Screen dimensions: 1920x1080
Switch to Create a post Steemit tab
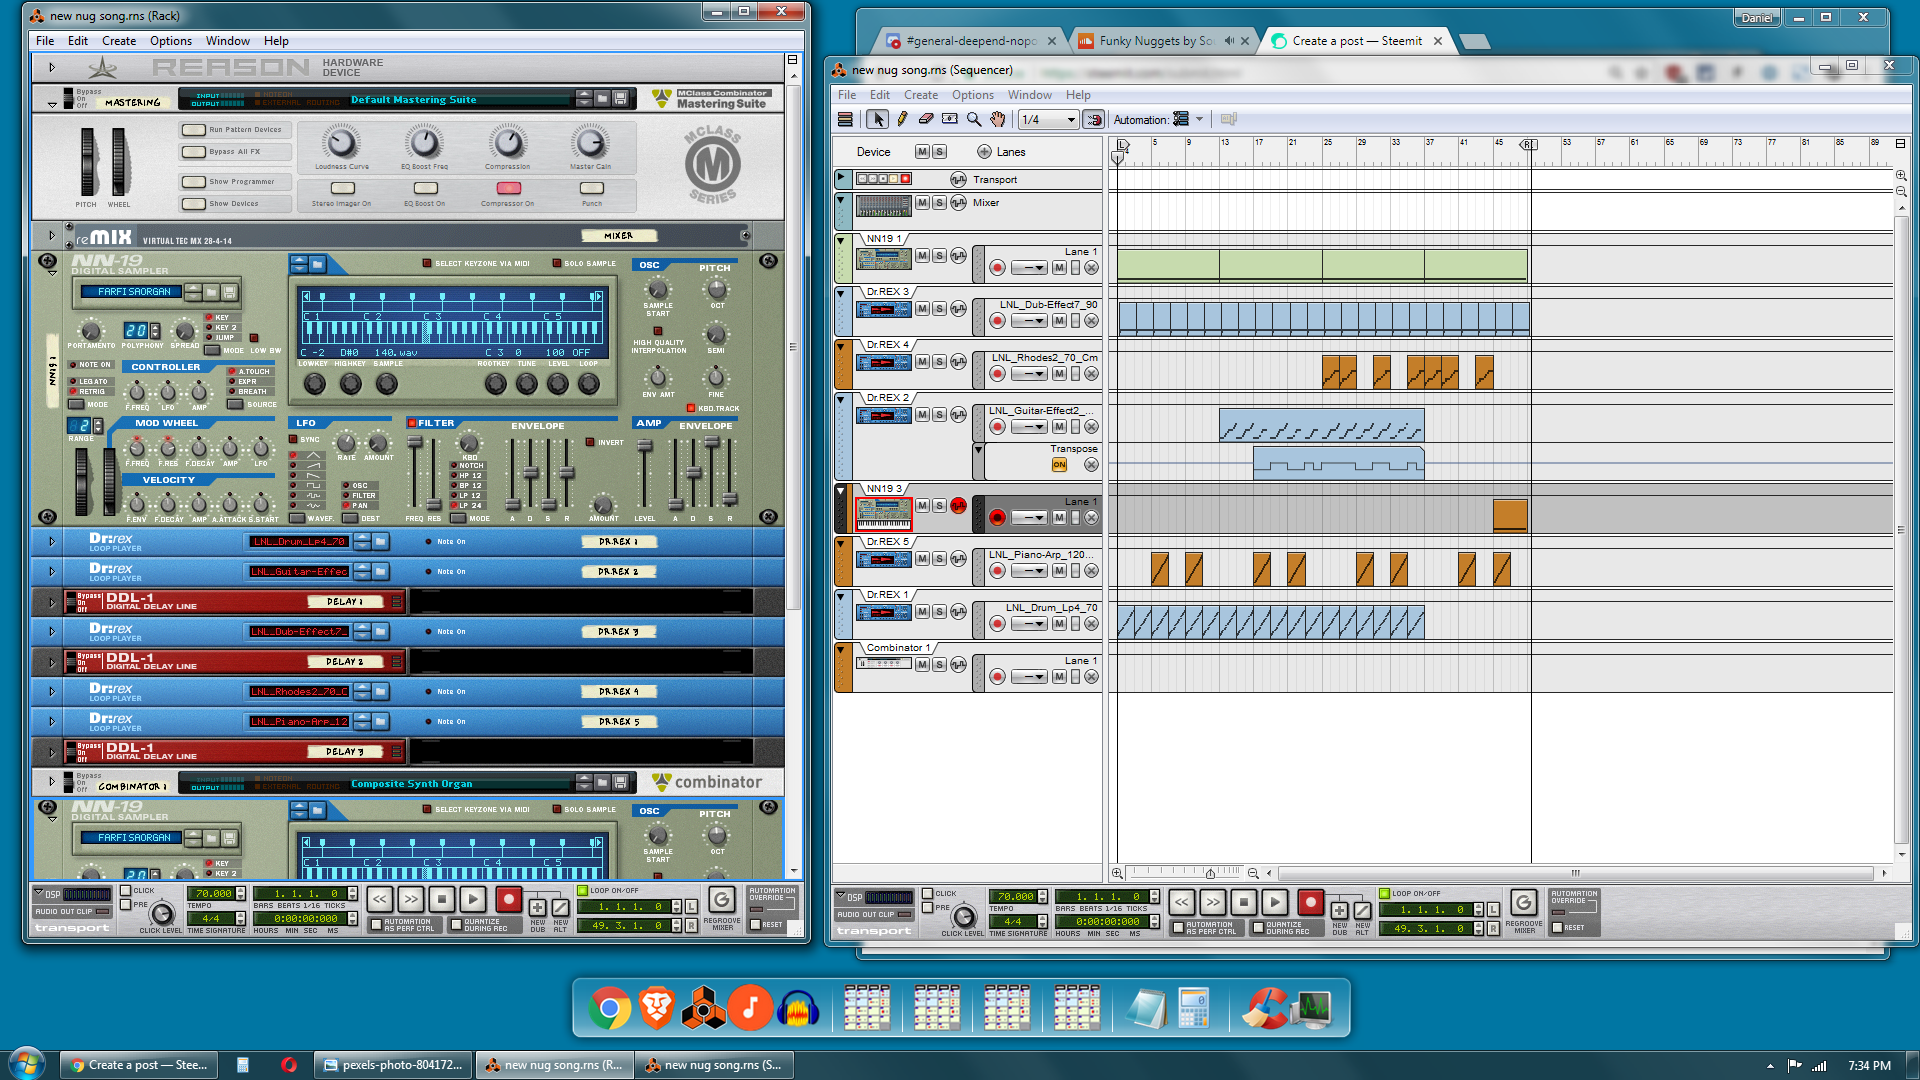[1356, 41]
